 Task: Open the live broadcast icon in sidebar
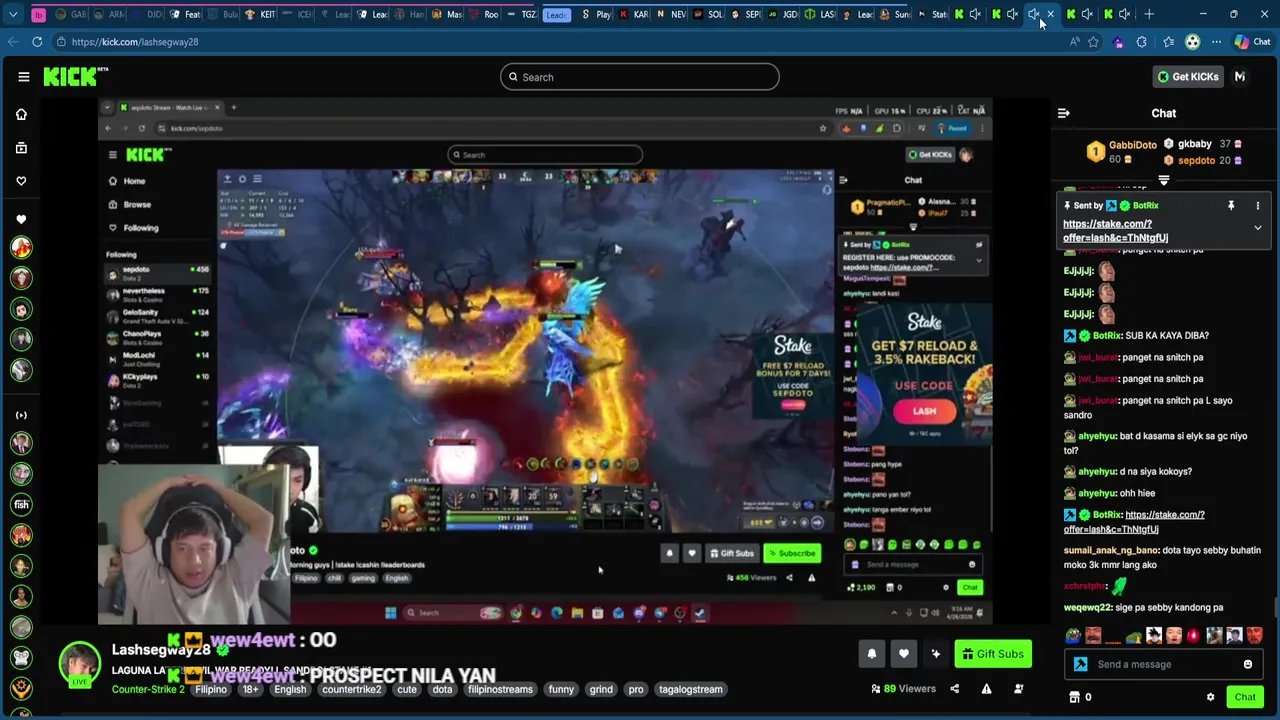pos(21,415)
